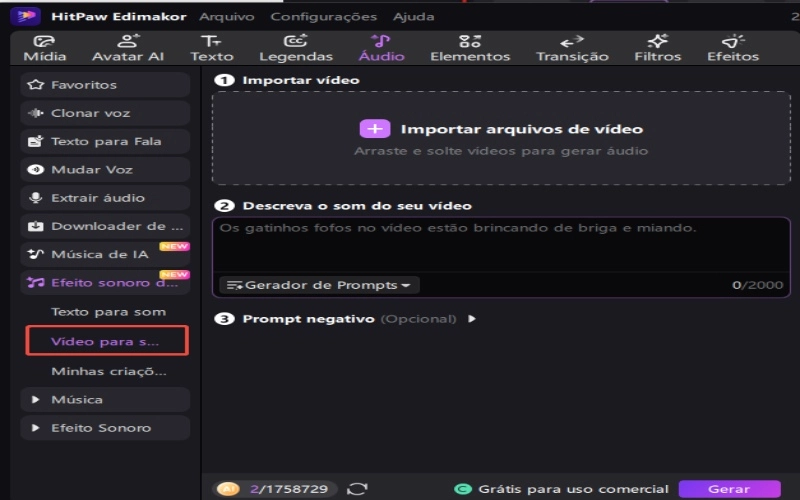Open the Elementos icon
Image resolution: width=800 pixels, height=500 pixels.
[469, 41]
